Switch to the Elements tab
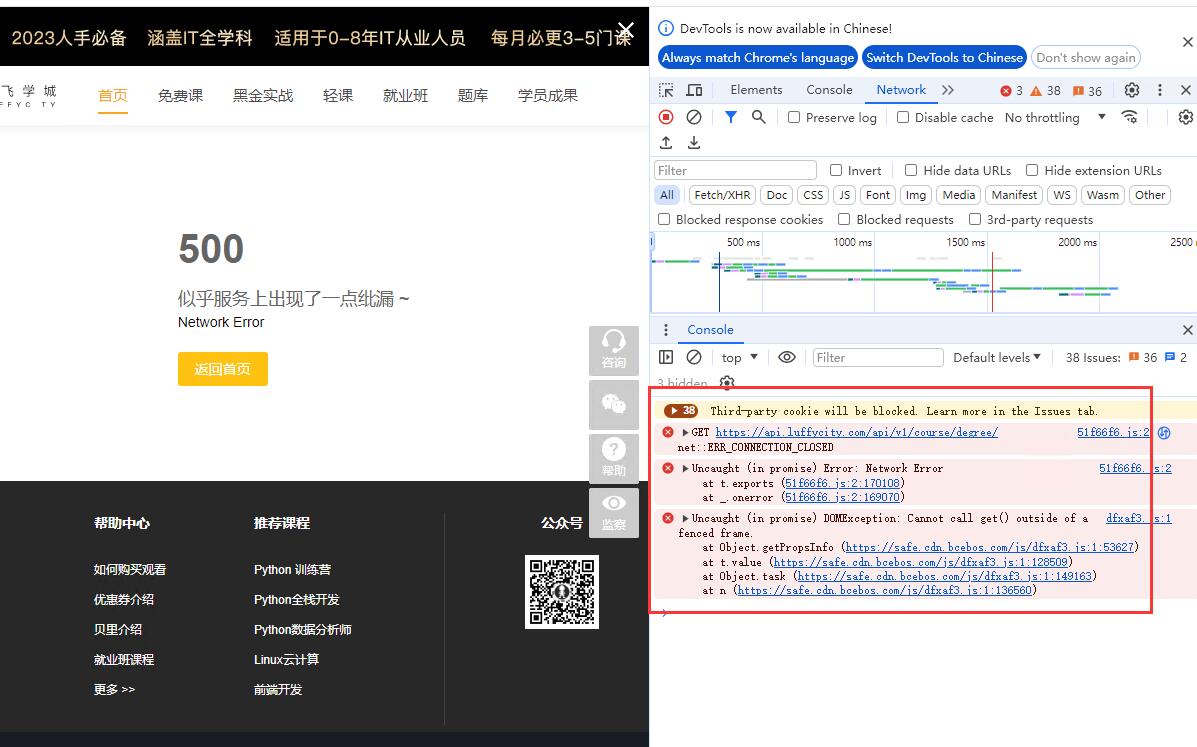The width and height of the screenshot is (1197, 747). 756,90
